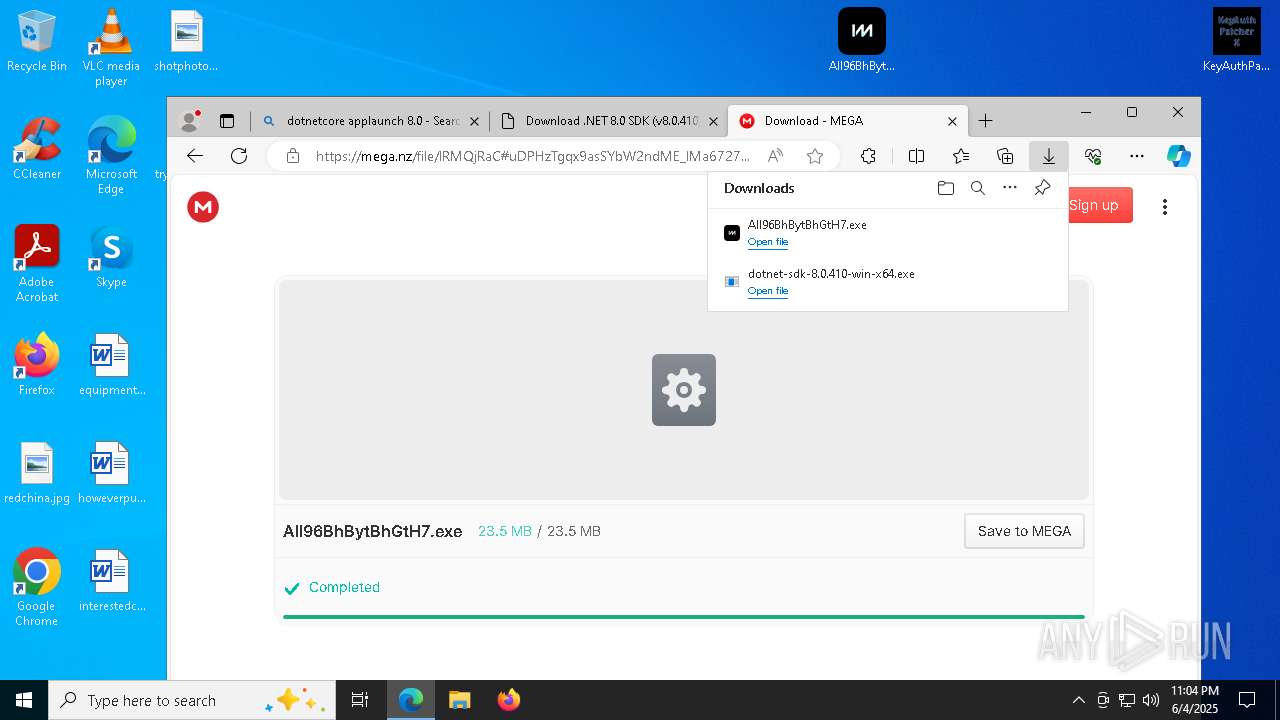Click the mega.nz address bar URL
This screenshot has width=1280, height=720.
(x=532, y=156)
